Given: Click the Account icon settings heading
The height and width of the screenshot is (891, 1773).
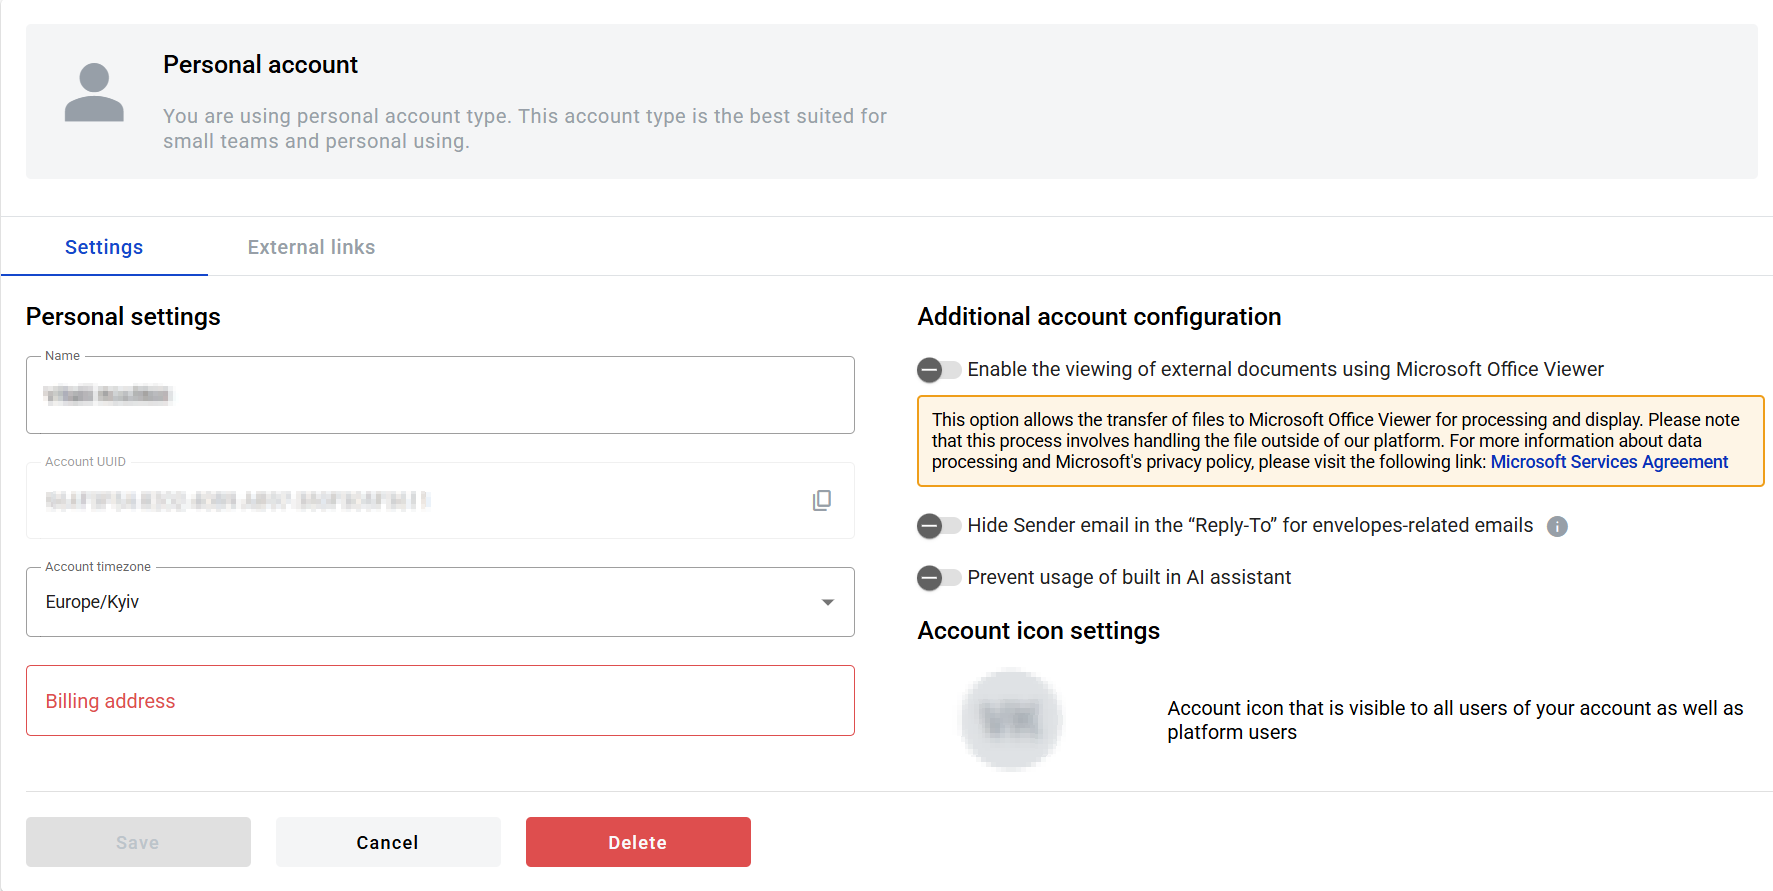Looking at the screenshot, I should pos(1038,631).
